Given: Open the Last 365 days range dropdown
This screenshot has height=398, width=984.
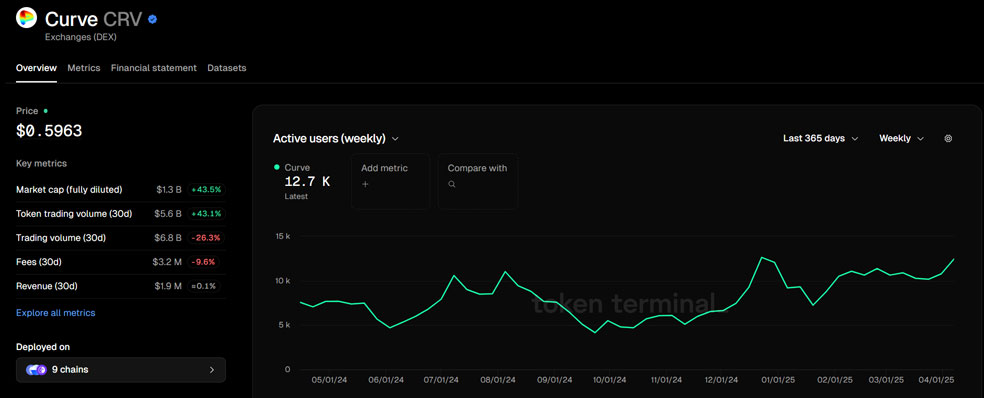Looking at the screenshot, I should [820, 139].
